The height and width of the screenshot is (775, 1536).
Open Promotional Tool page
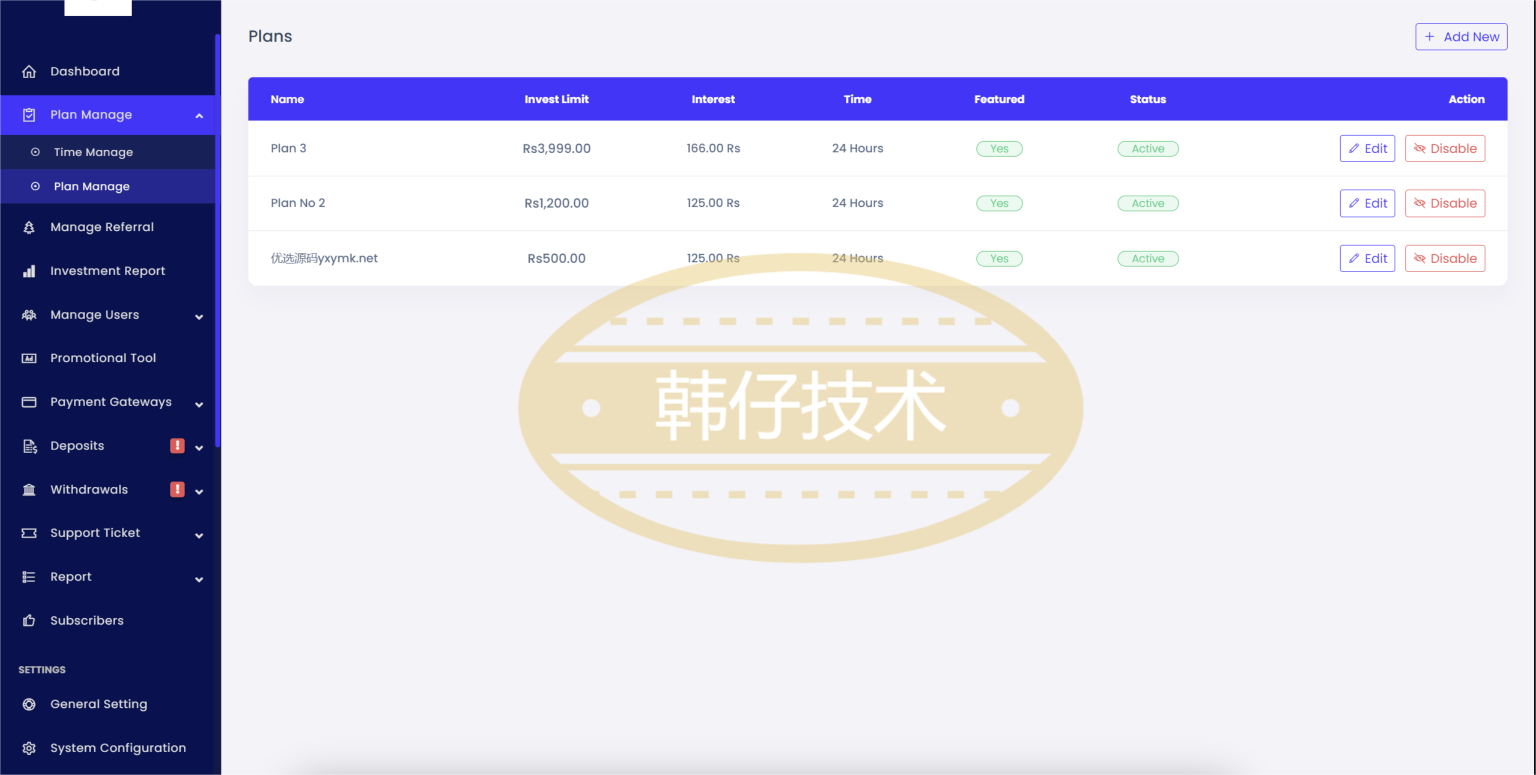[107, 358]
